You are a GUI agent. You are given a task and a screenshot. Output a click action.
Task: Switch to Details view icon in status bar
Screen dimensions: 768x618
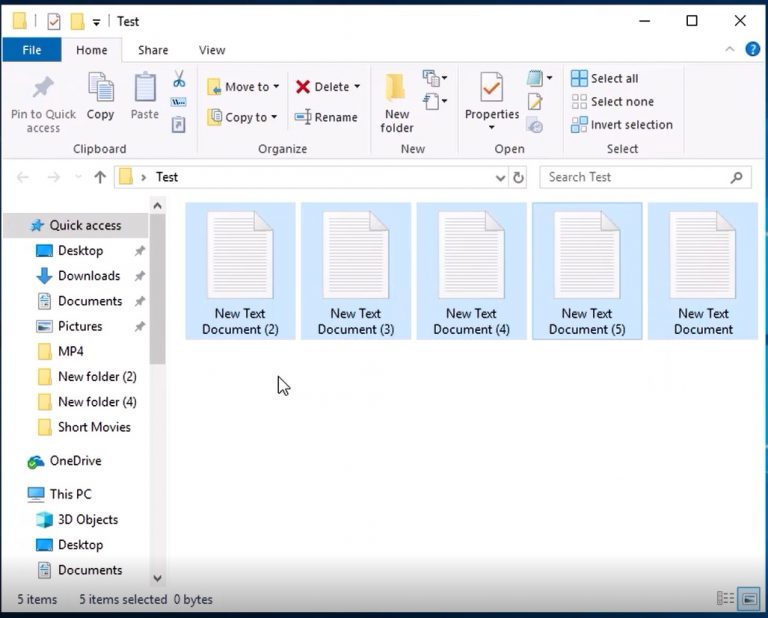tap(725, 598)
